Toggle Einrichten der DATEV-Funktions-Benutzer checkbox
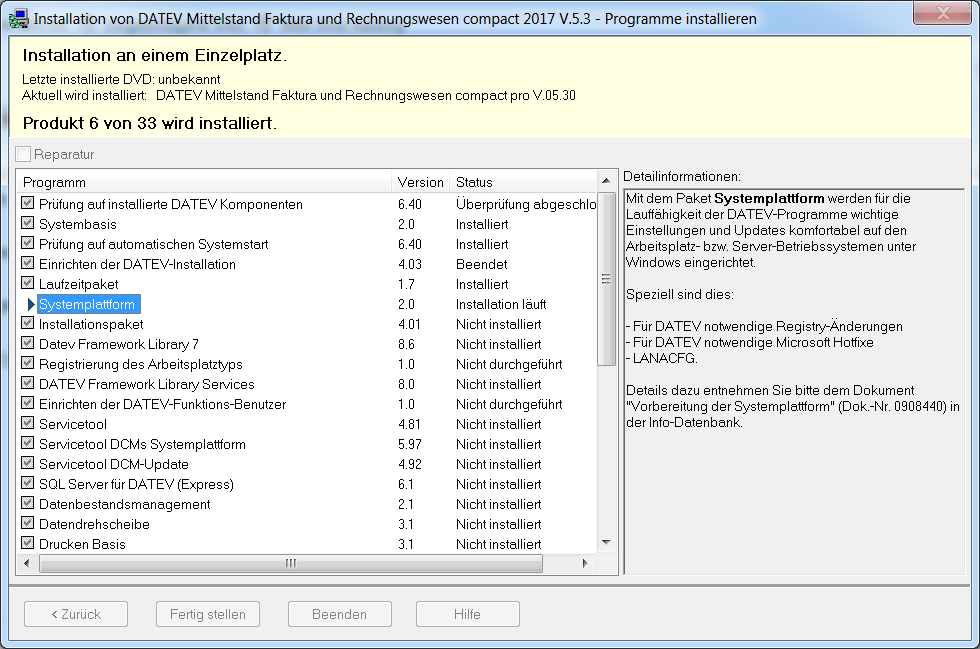Viewport: 980px width, 649px height. [28, 403]
